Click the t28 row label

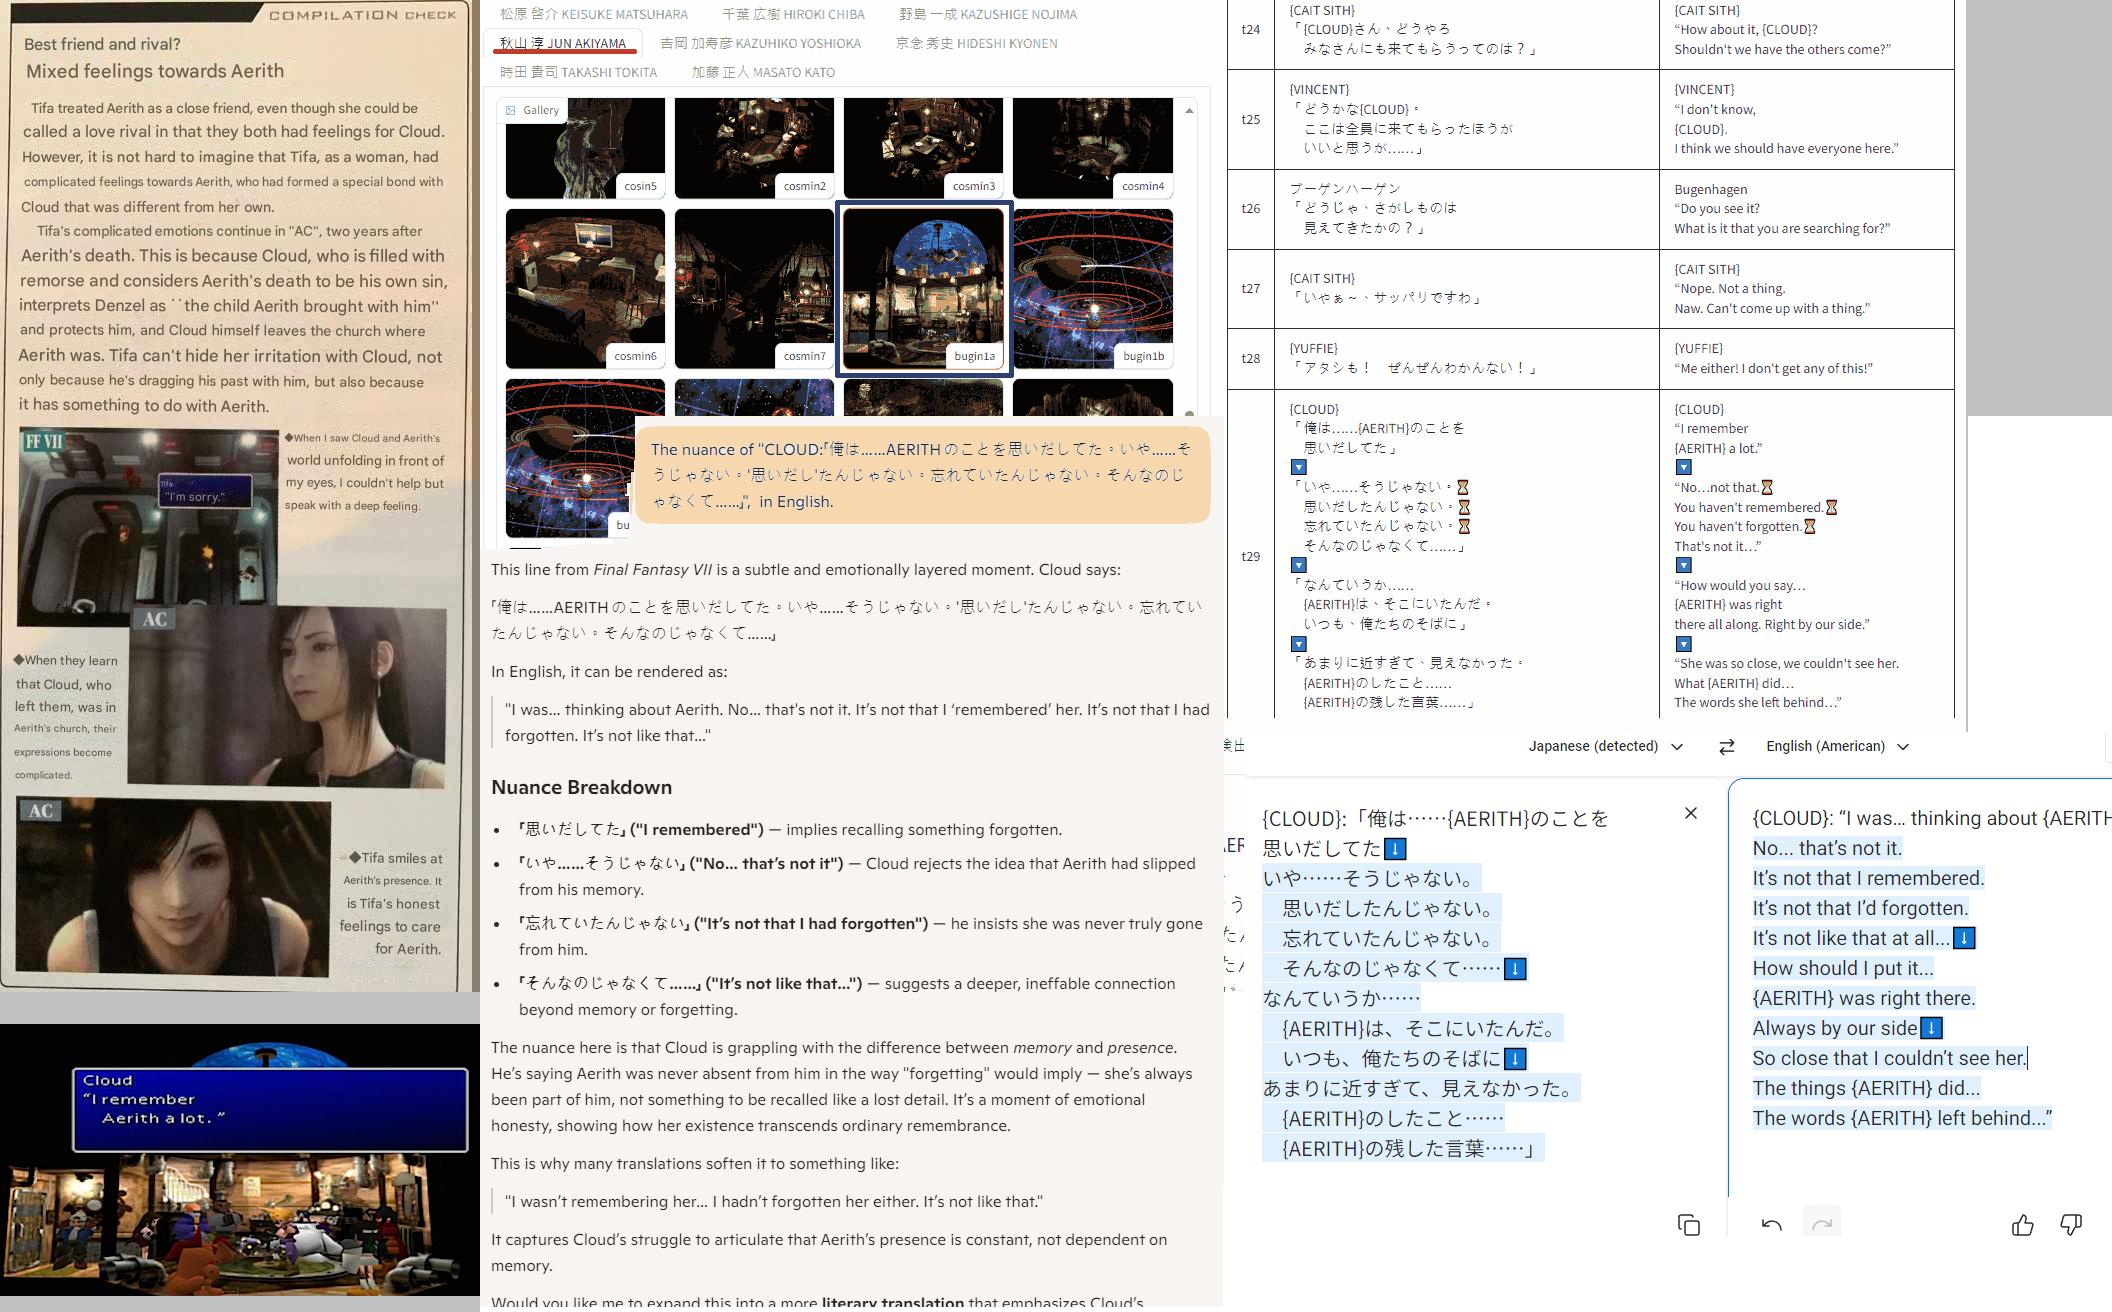tap(1251, 358)
